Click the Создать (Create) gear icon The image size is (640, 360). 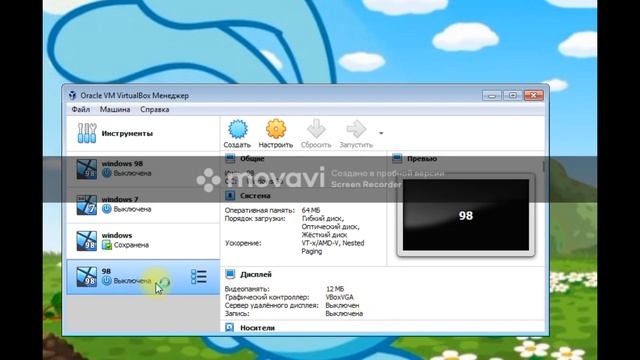[238, 129]
